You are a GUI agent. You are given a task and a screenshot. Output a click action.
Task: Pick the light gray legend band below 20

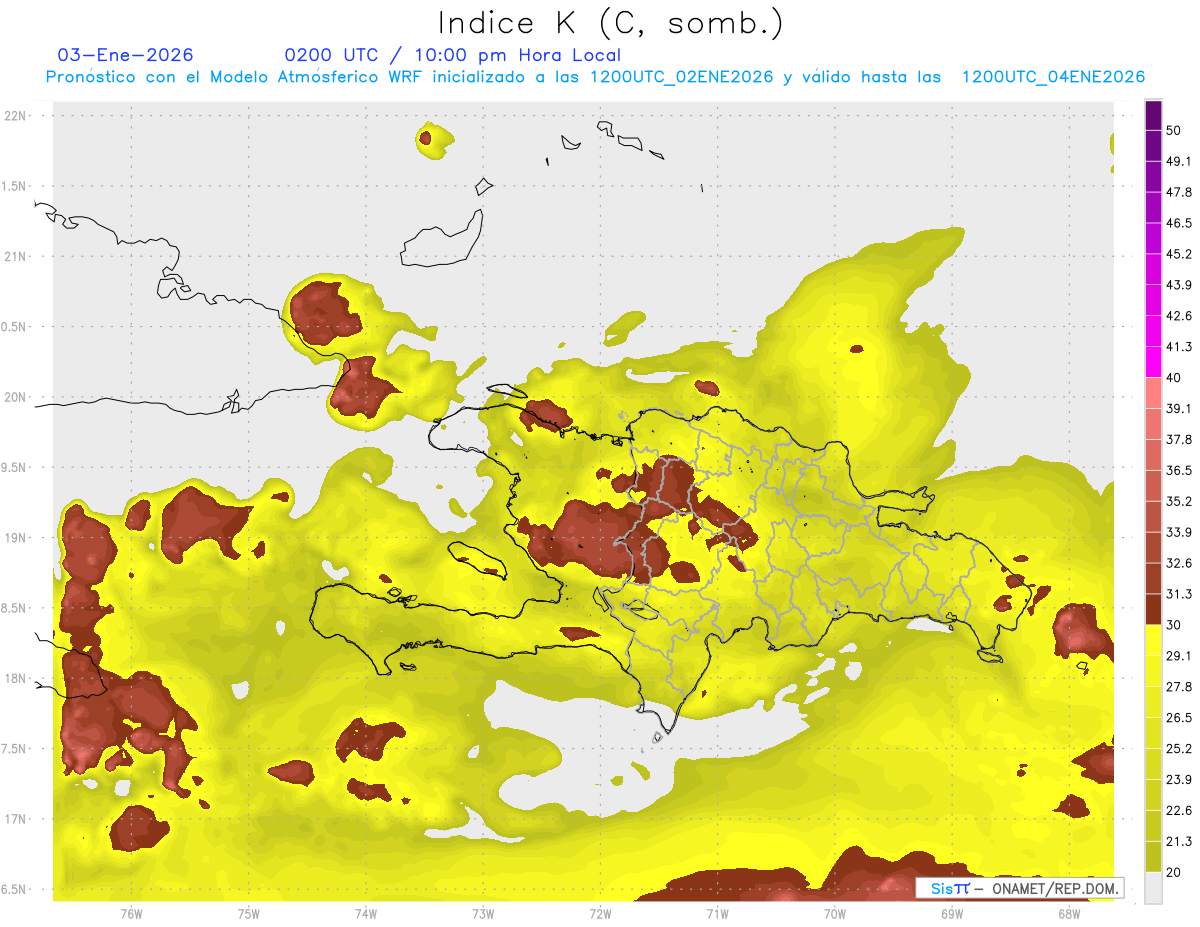[1153, 888]
